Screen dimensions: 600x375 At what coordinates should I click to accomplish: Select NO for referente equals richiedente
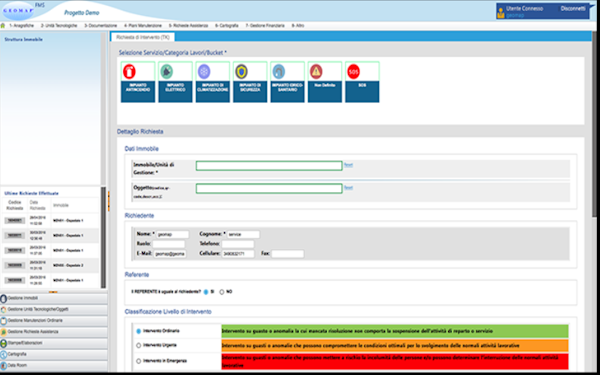click(222, 292)
